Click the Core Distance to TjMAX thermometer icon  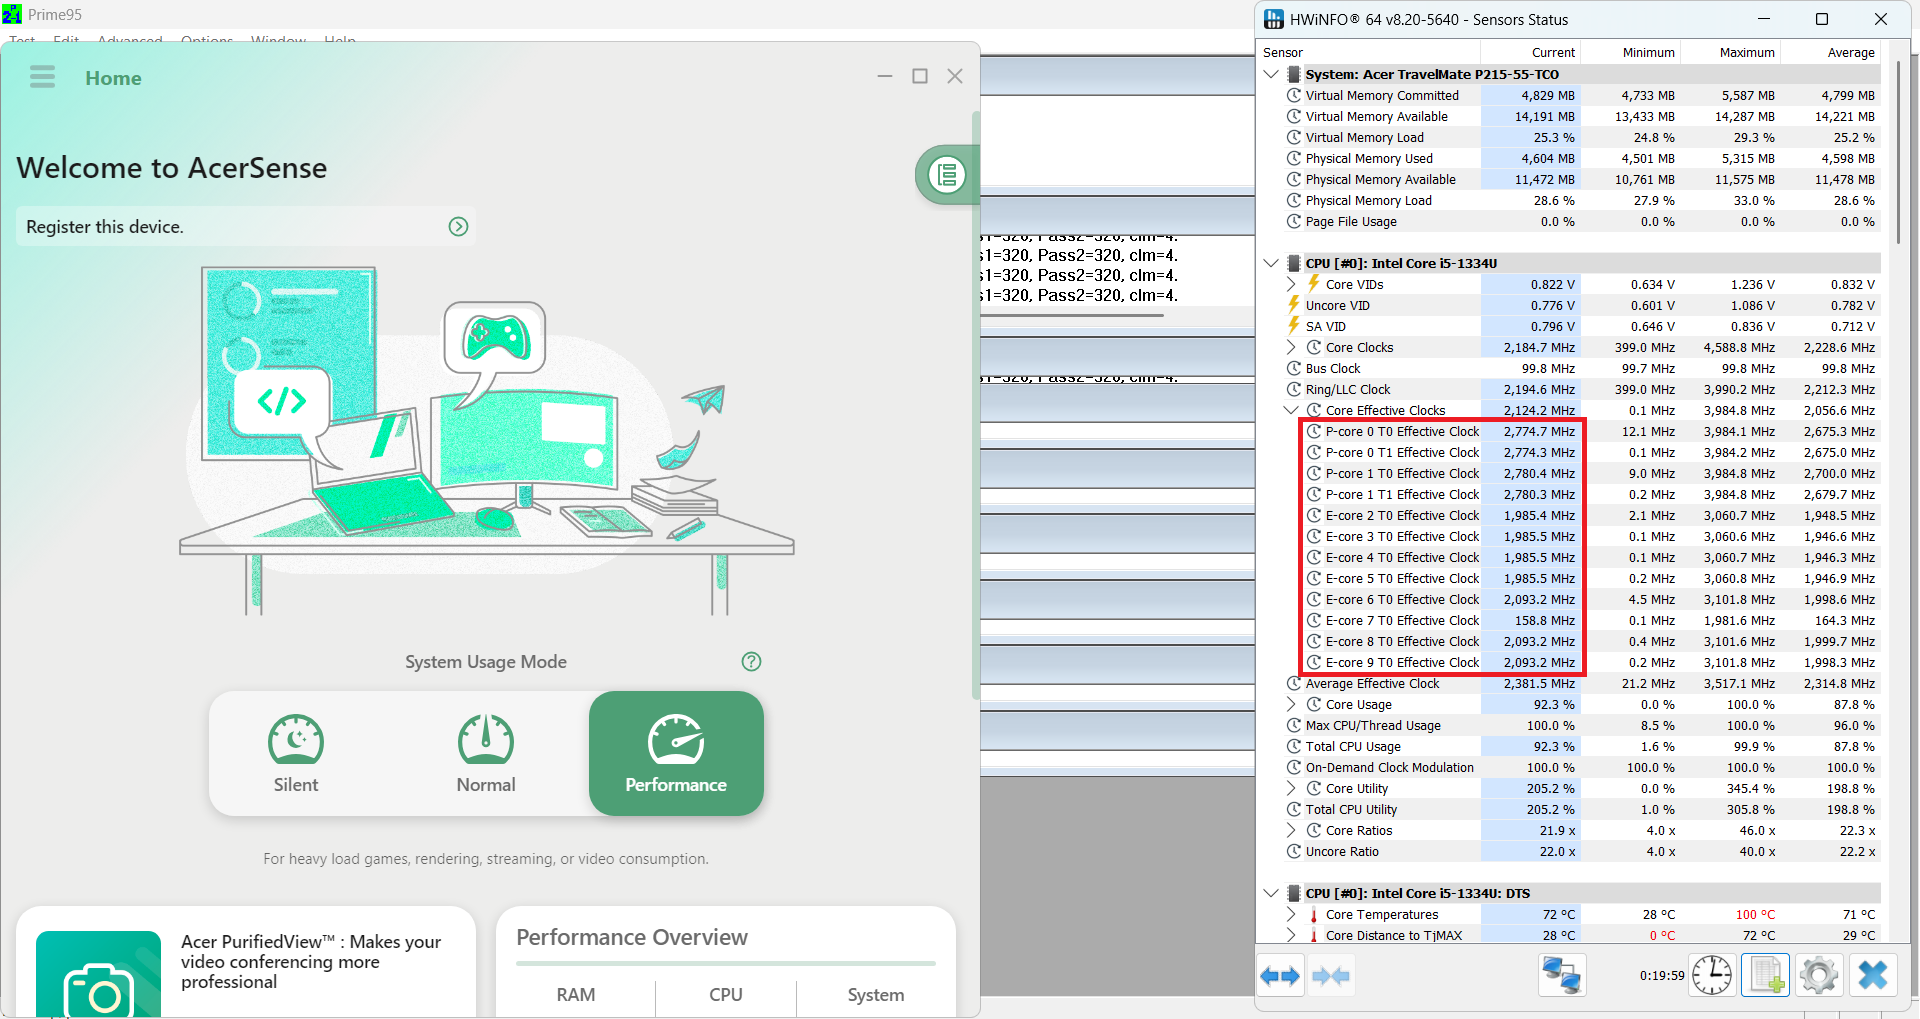[x=1314, y=936]
